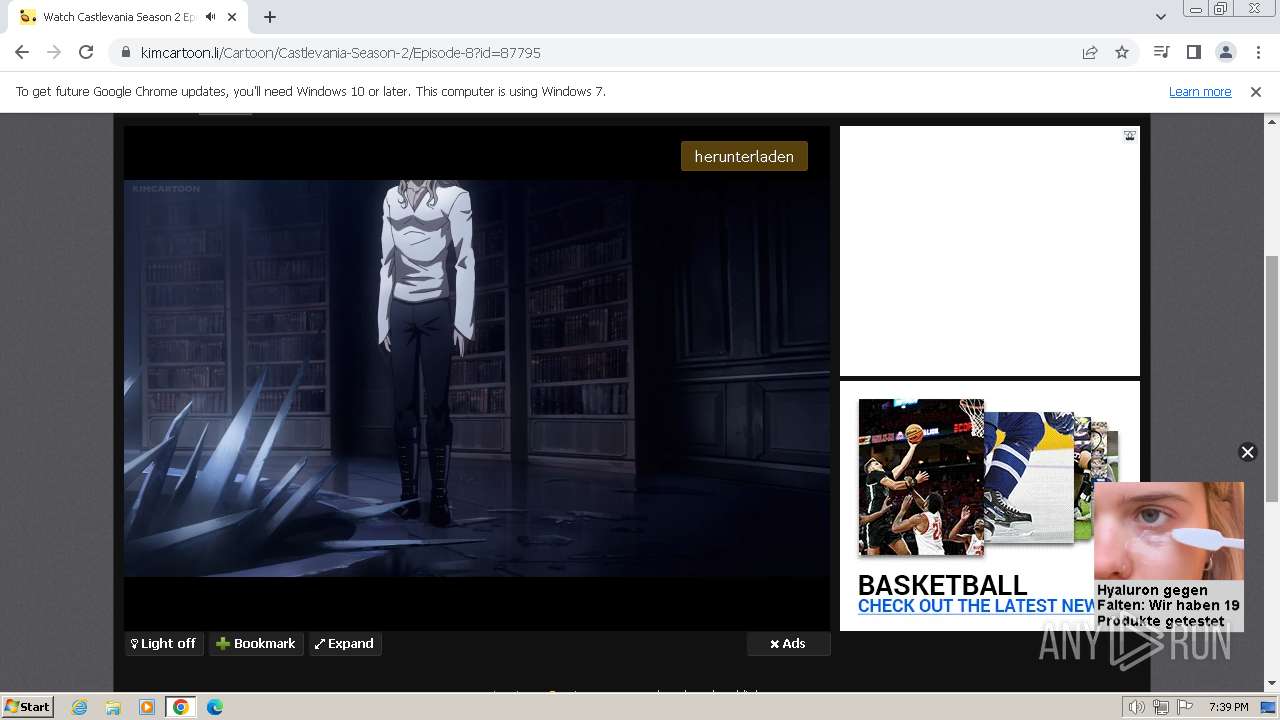Viewport: 1280px width, 720px height.
Task: Reload the current page
Action: 86,53
